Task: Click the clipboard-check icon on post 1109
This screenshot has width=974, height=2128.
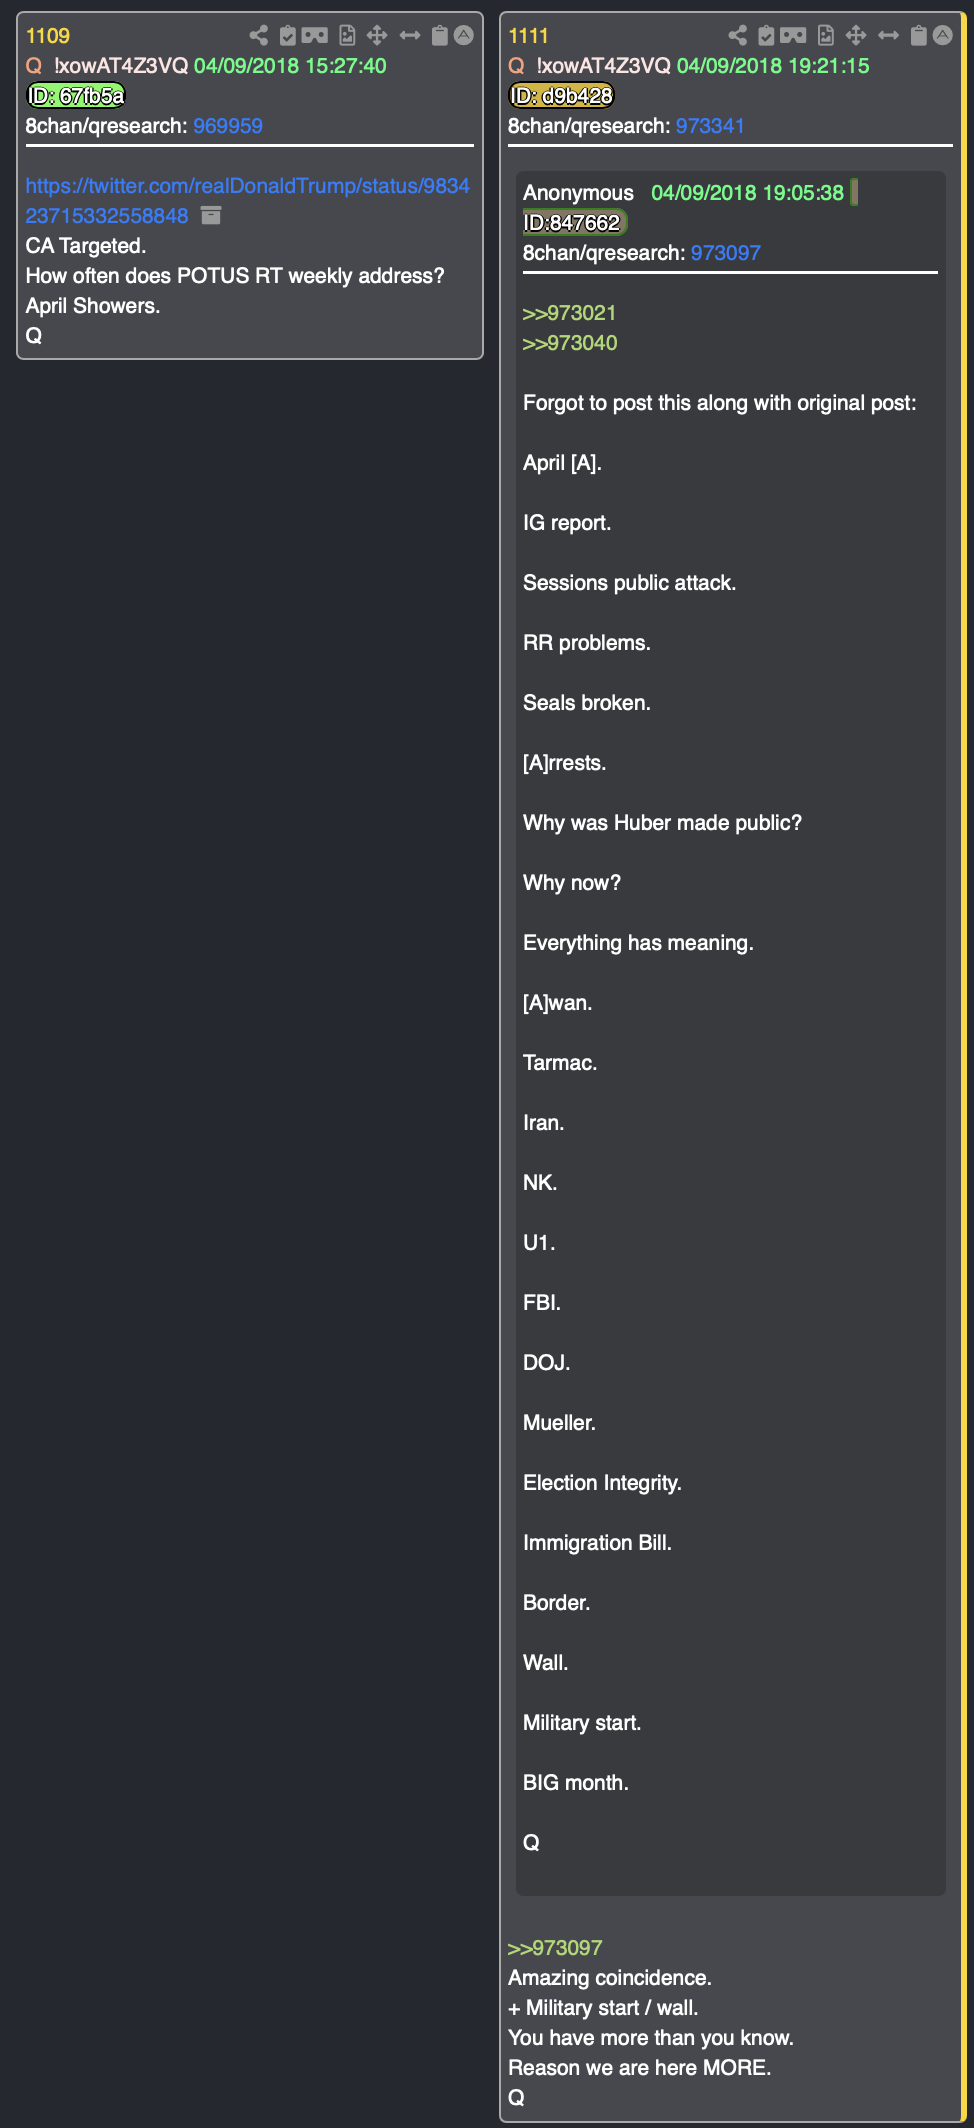Action: [x=288, y=36]
